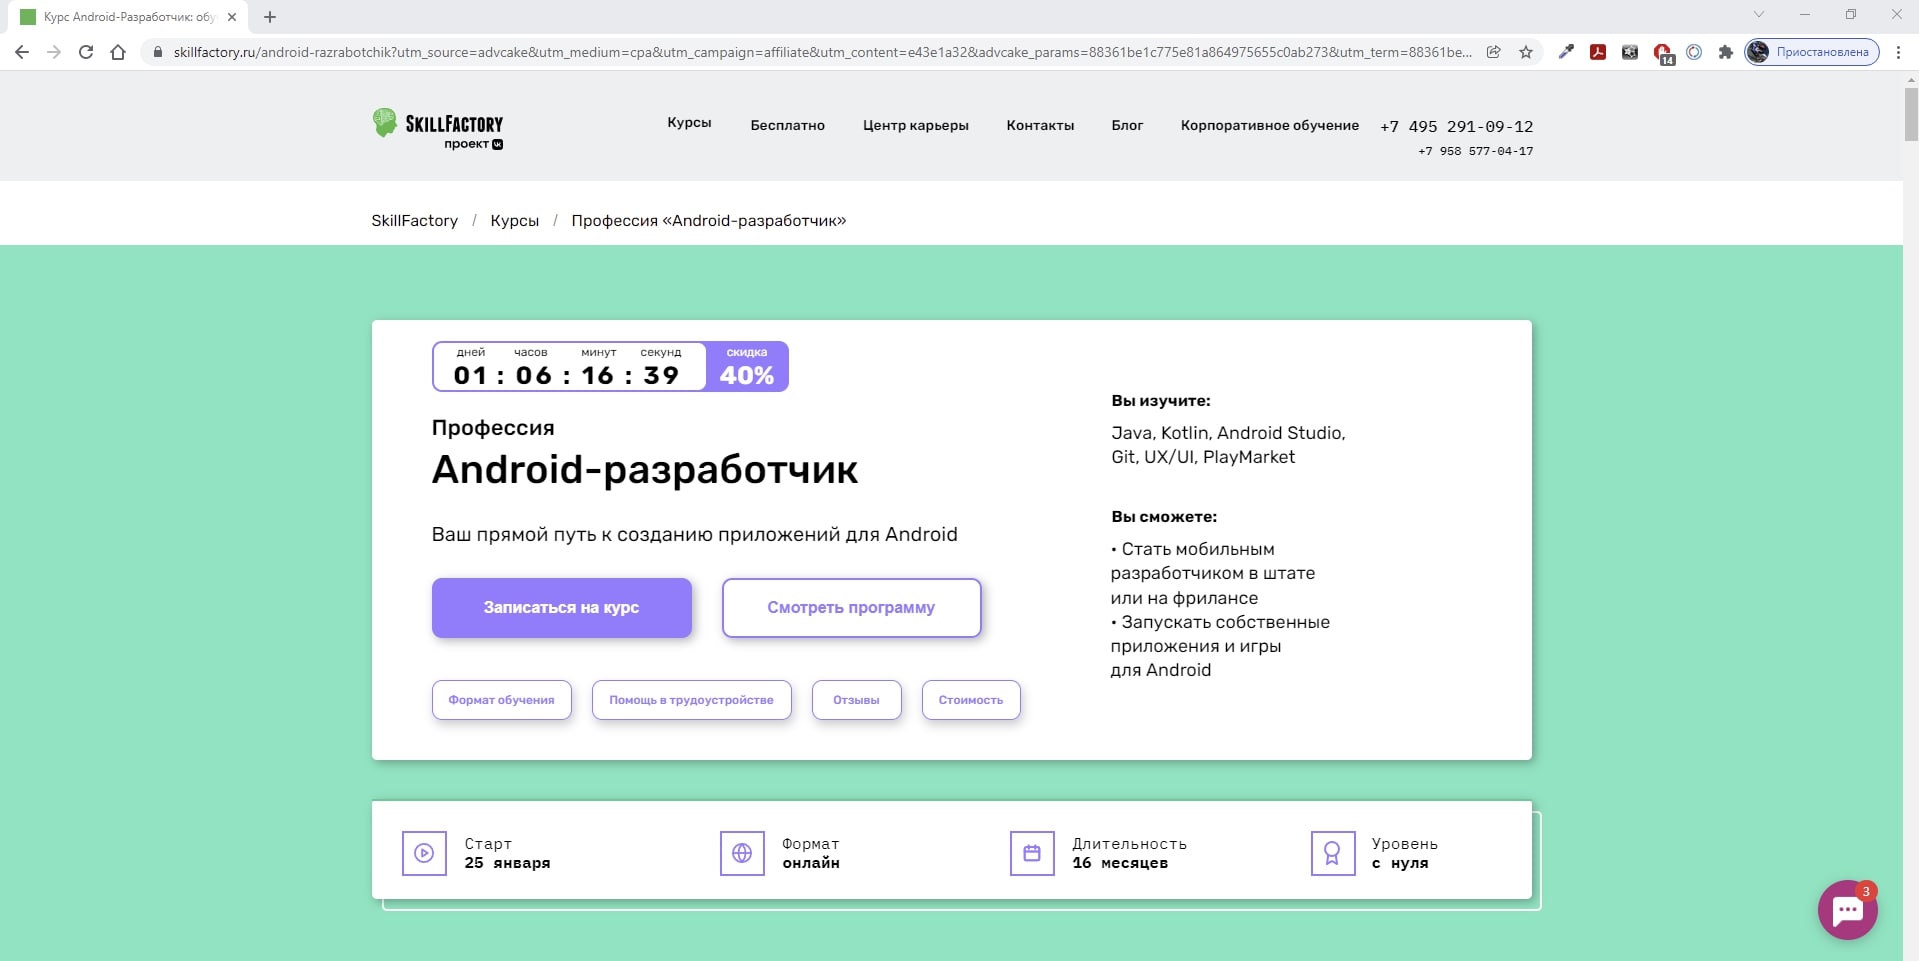Open the Центр карьеры menu item
Image resolution: width=1919 pixels, height=961 pixels.
click(916, 125)
